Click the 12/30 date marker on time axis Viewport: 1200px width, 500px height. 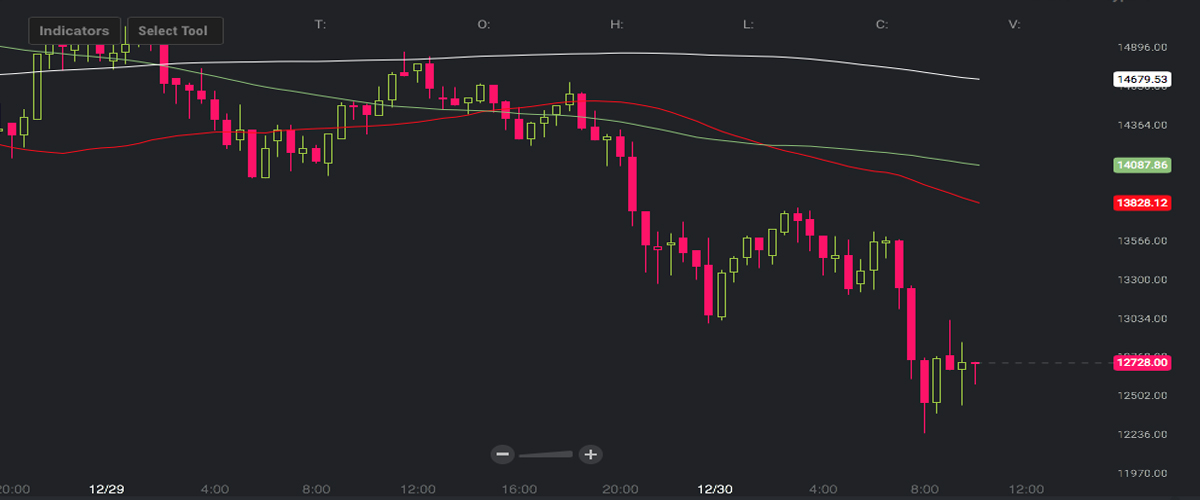[715, 489]
